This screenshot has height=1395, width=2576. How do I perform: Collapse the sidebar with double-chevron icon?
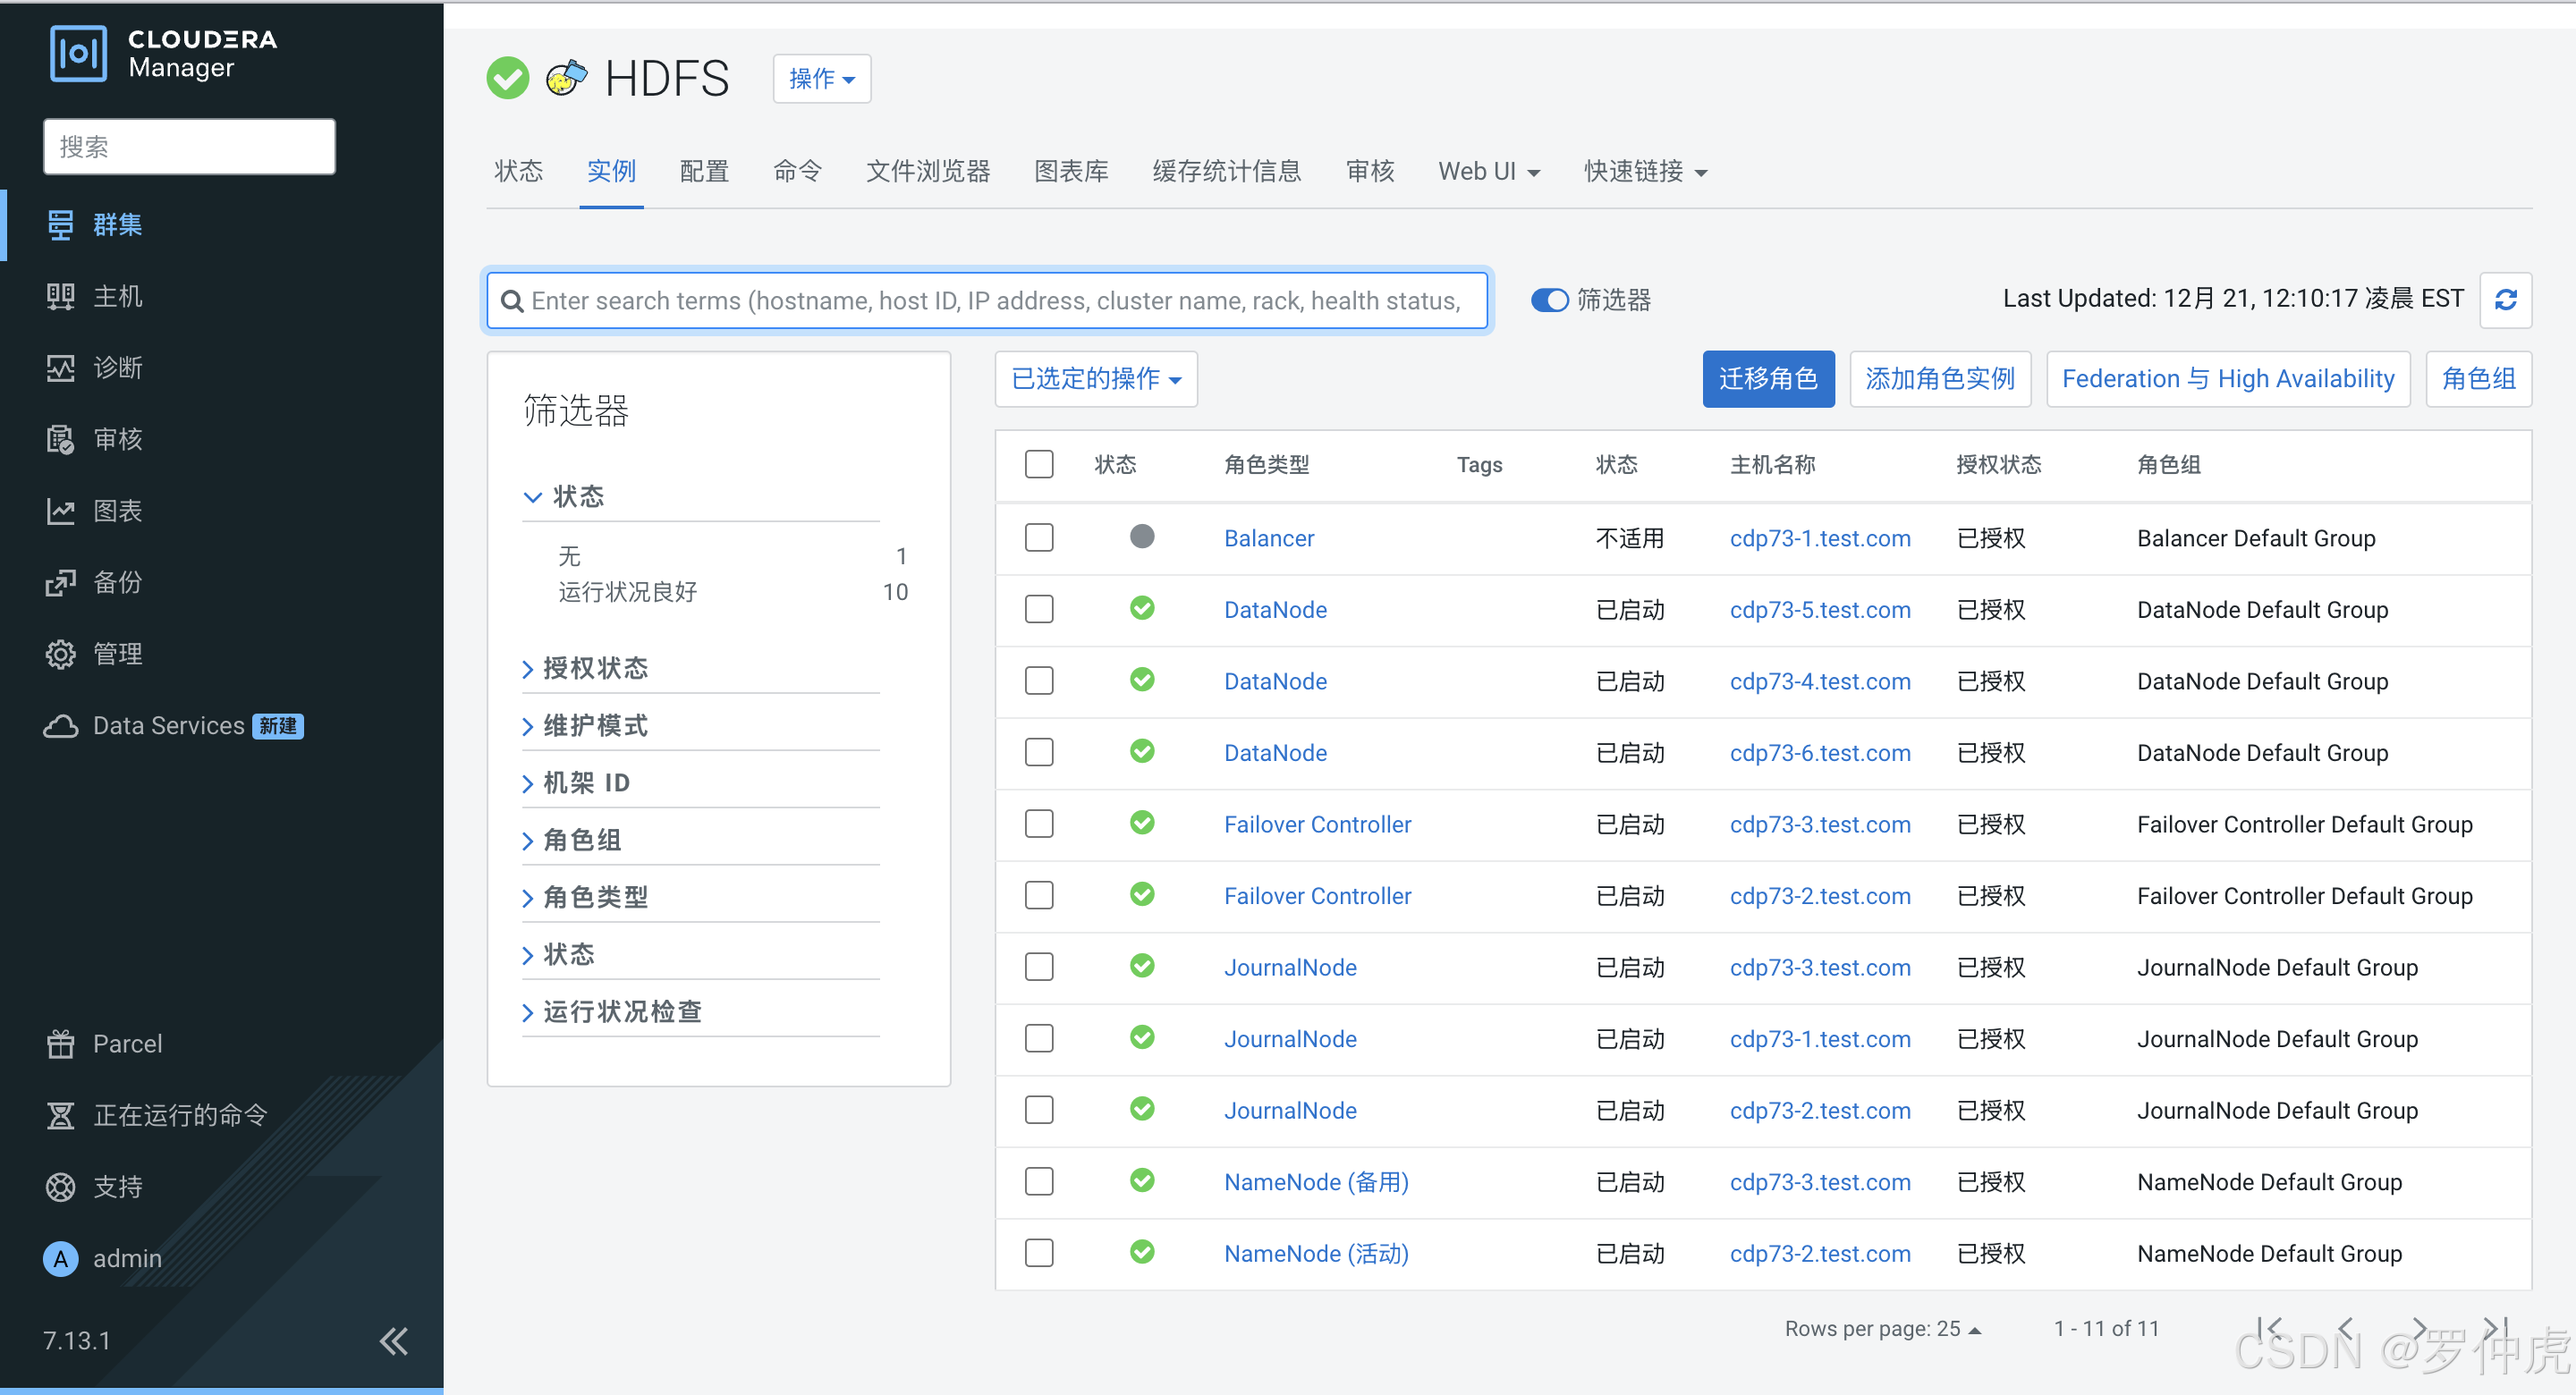(x=393, y=1341)
